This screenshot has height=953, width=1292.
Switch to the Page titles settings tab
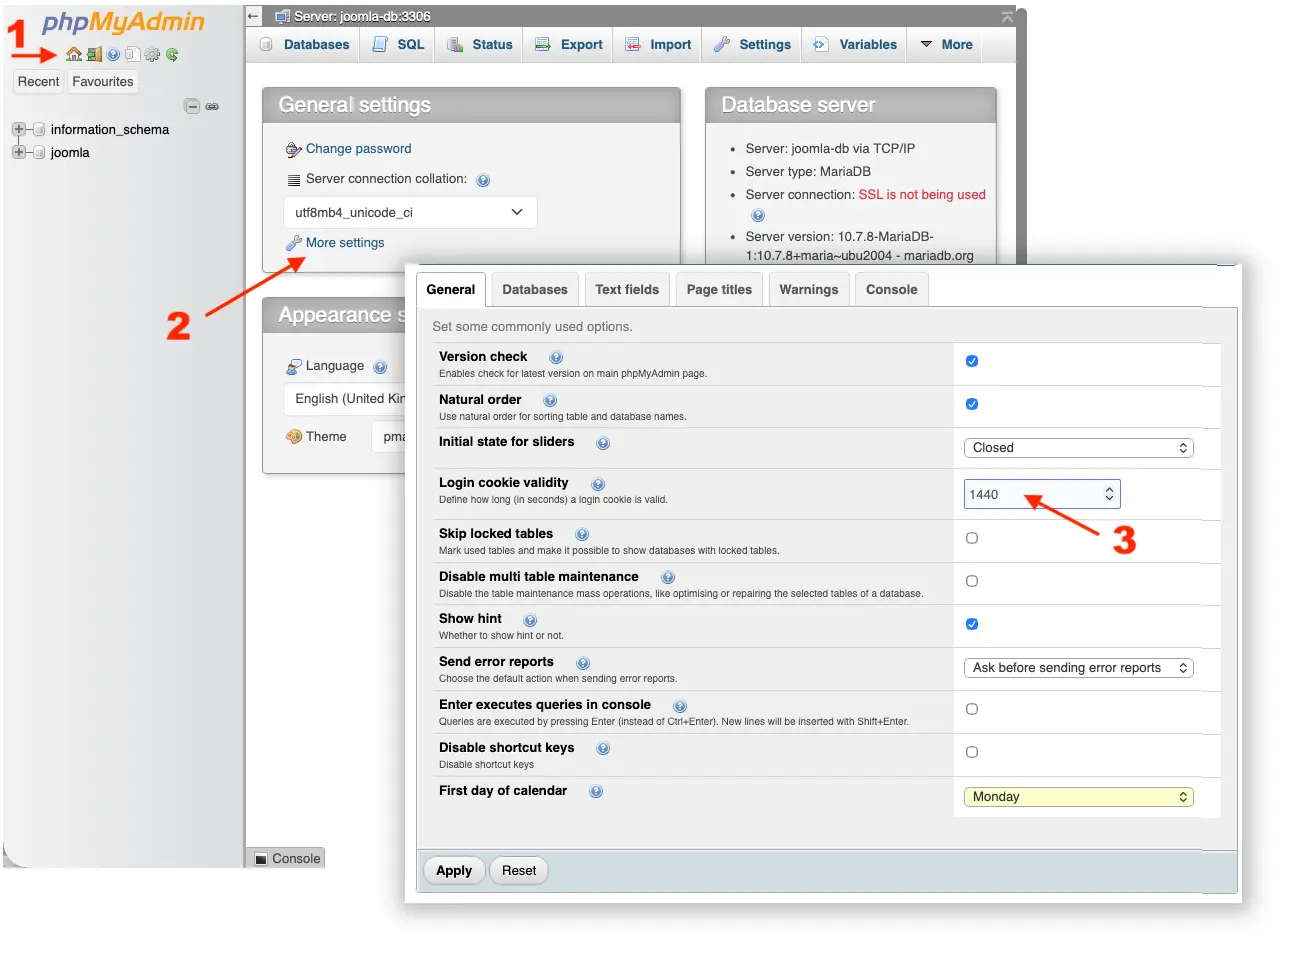719,290
